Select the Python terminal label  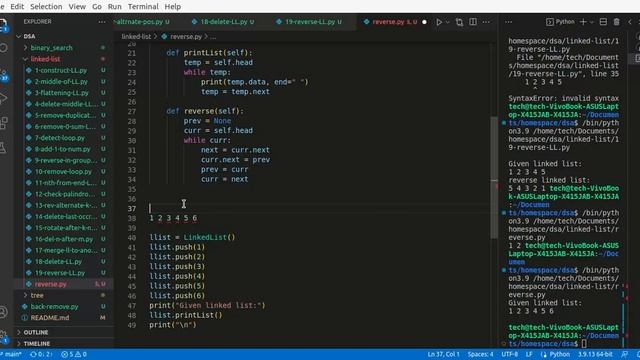coord(560,22)
